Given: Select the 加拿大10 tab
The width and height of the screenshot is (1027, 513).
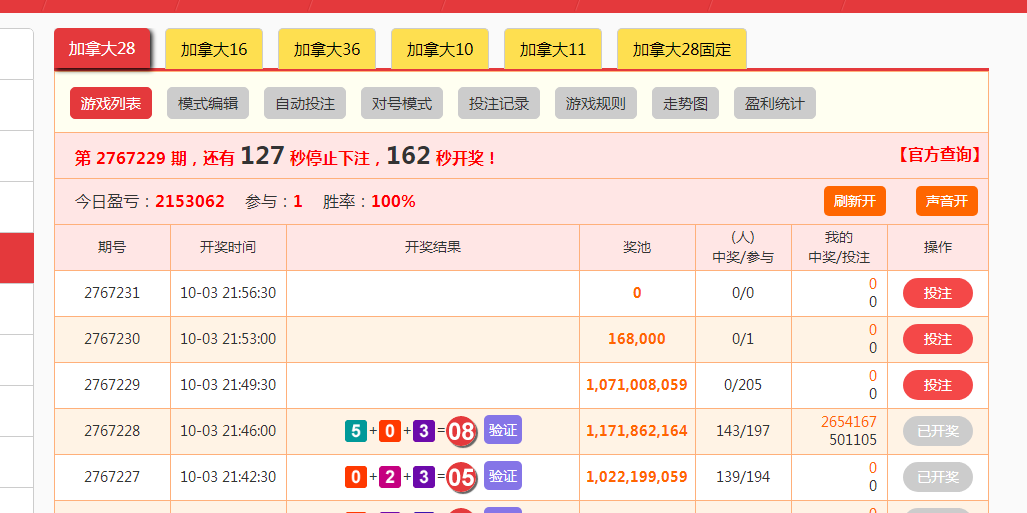Looking at the screenshot, I should tap(440, 49).
